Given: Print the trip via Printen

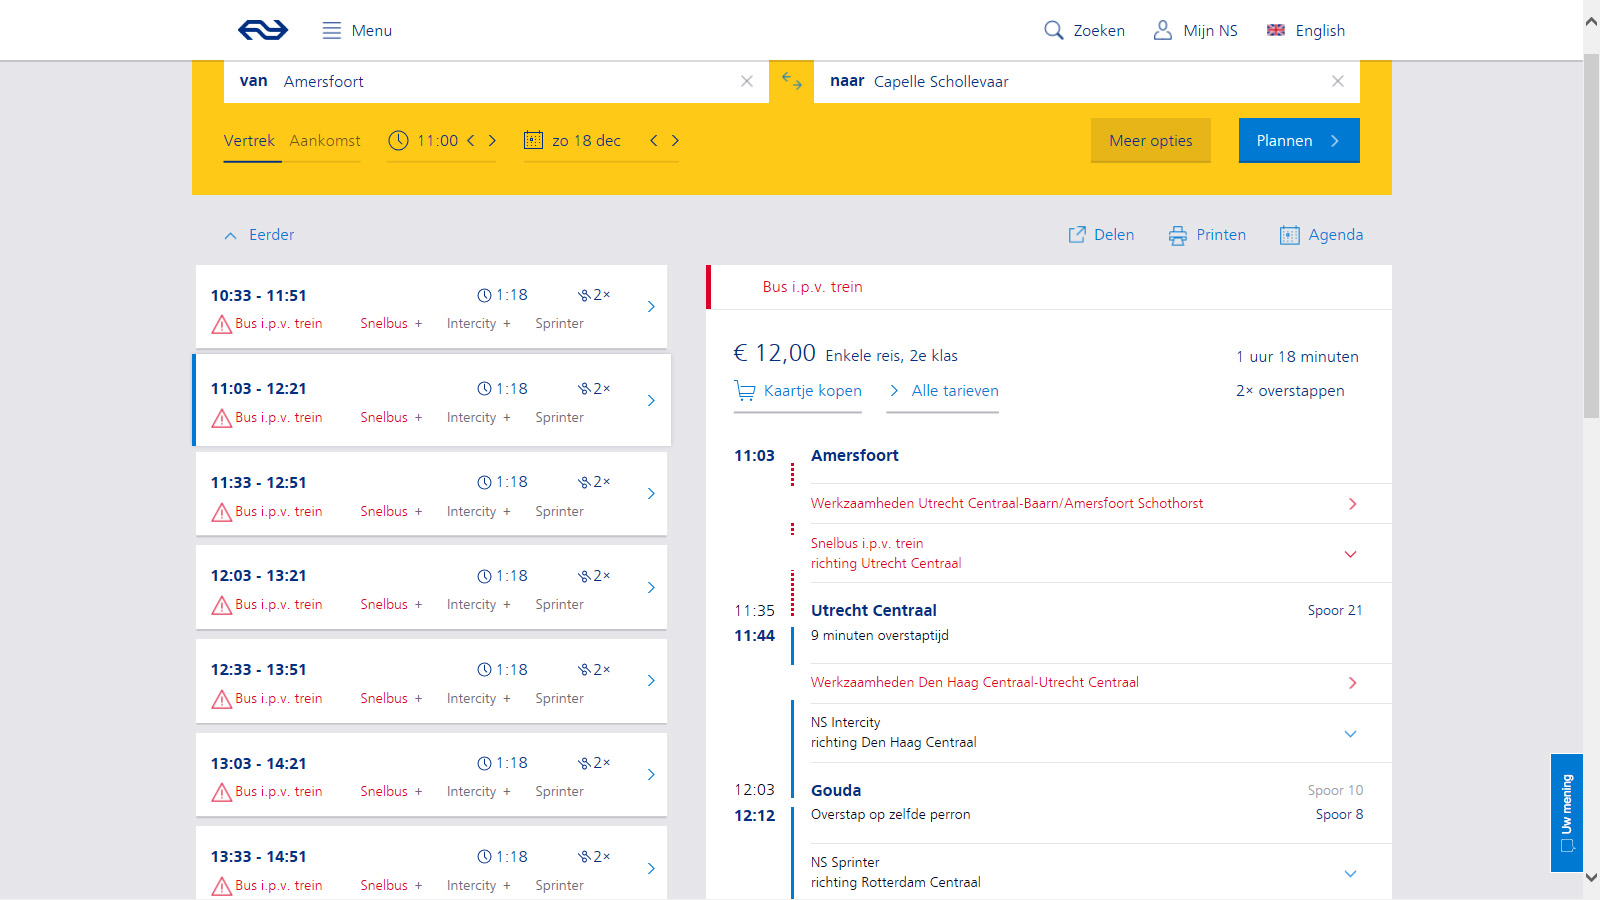Looking at the screenshot, I should pyautogui.click(x=1208, y=235).
